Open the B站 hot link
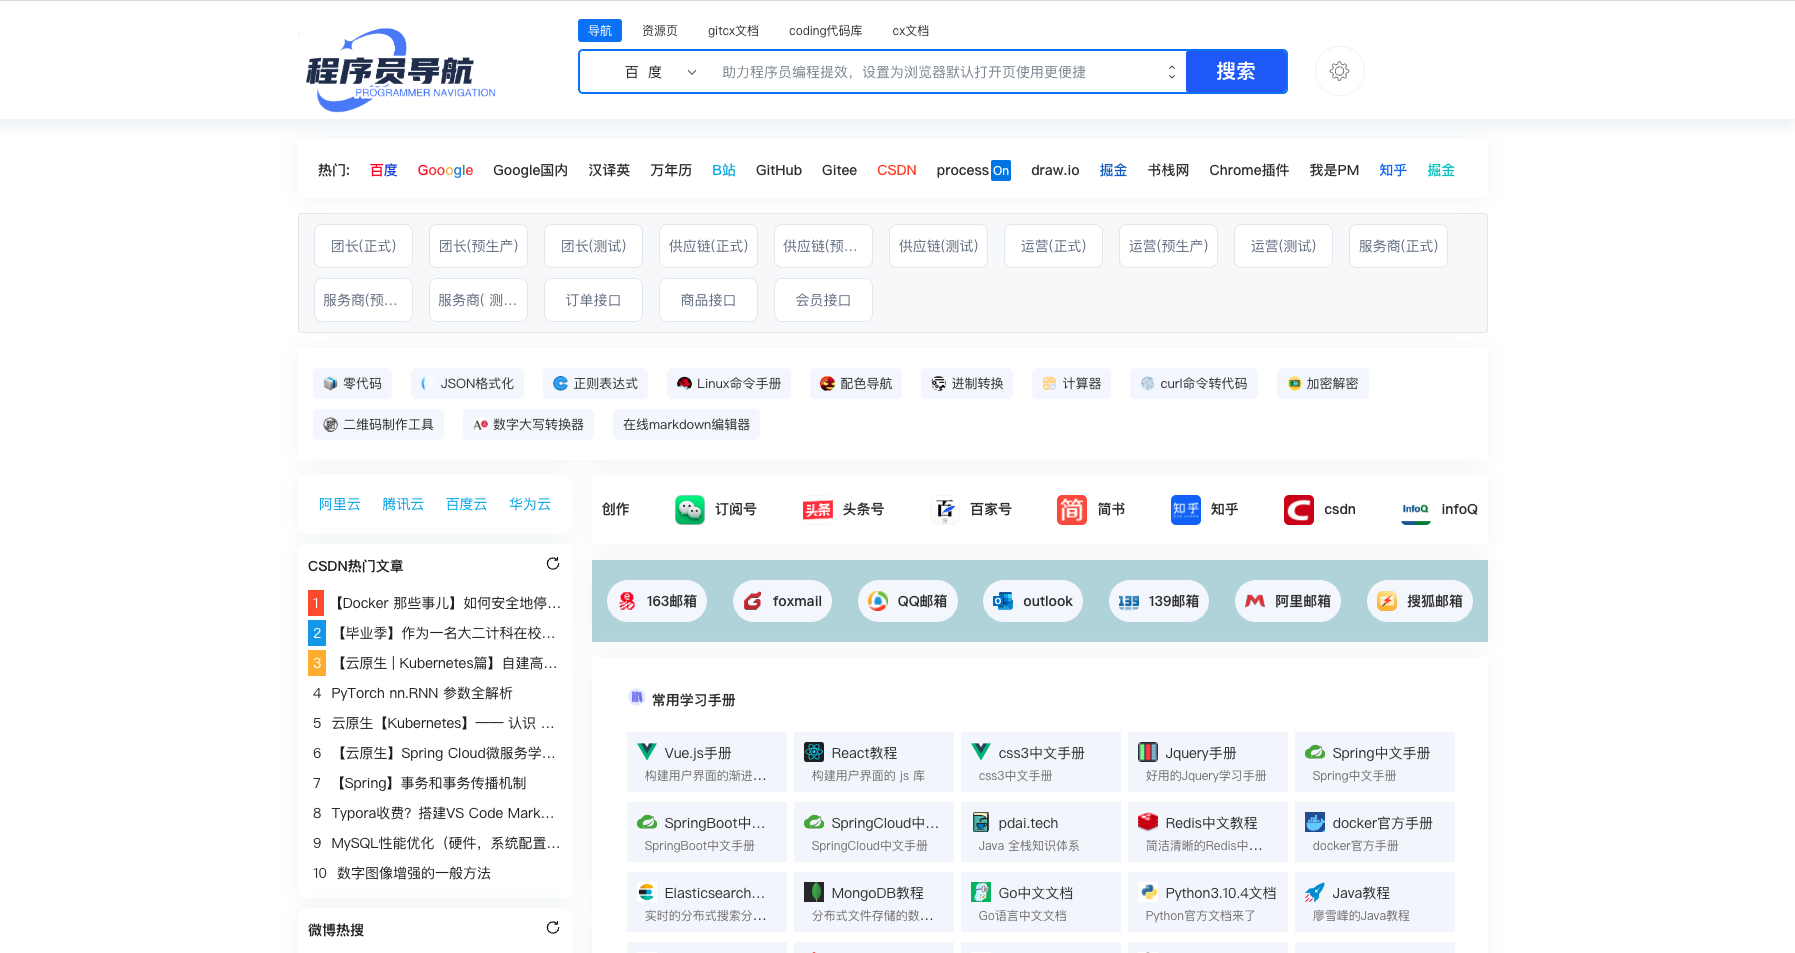1795x953 pixels. [724, 170]
